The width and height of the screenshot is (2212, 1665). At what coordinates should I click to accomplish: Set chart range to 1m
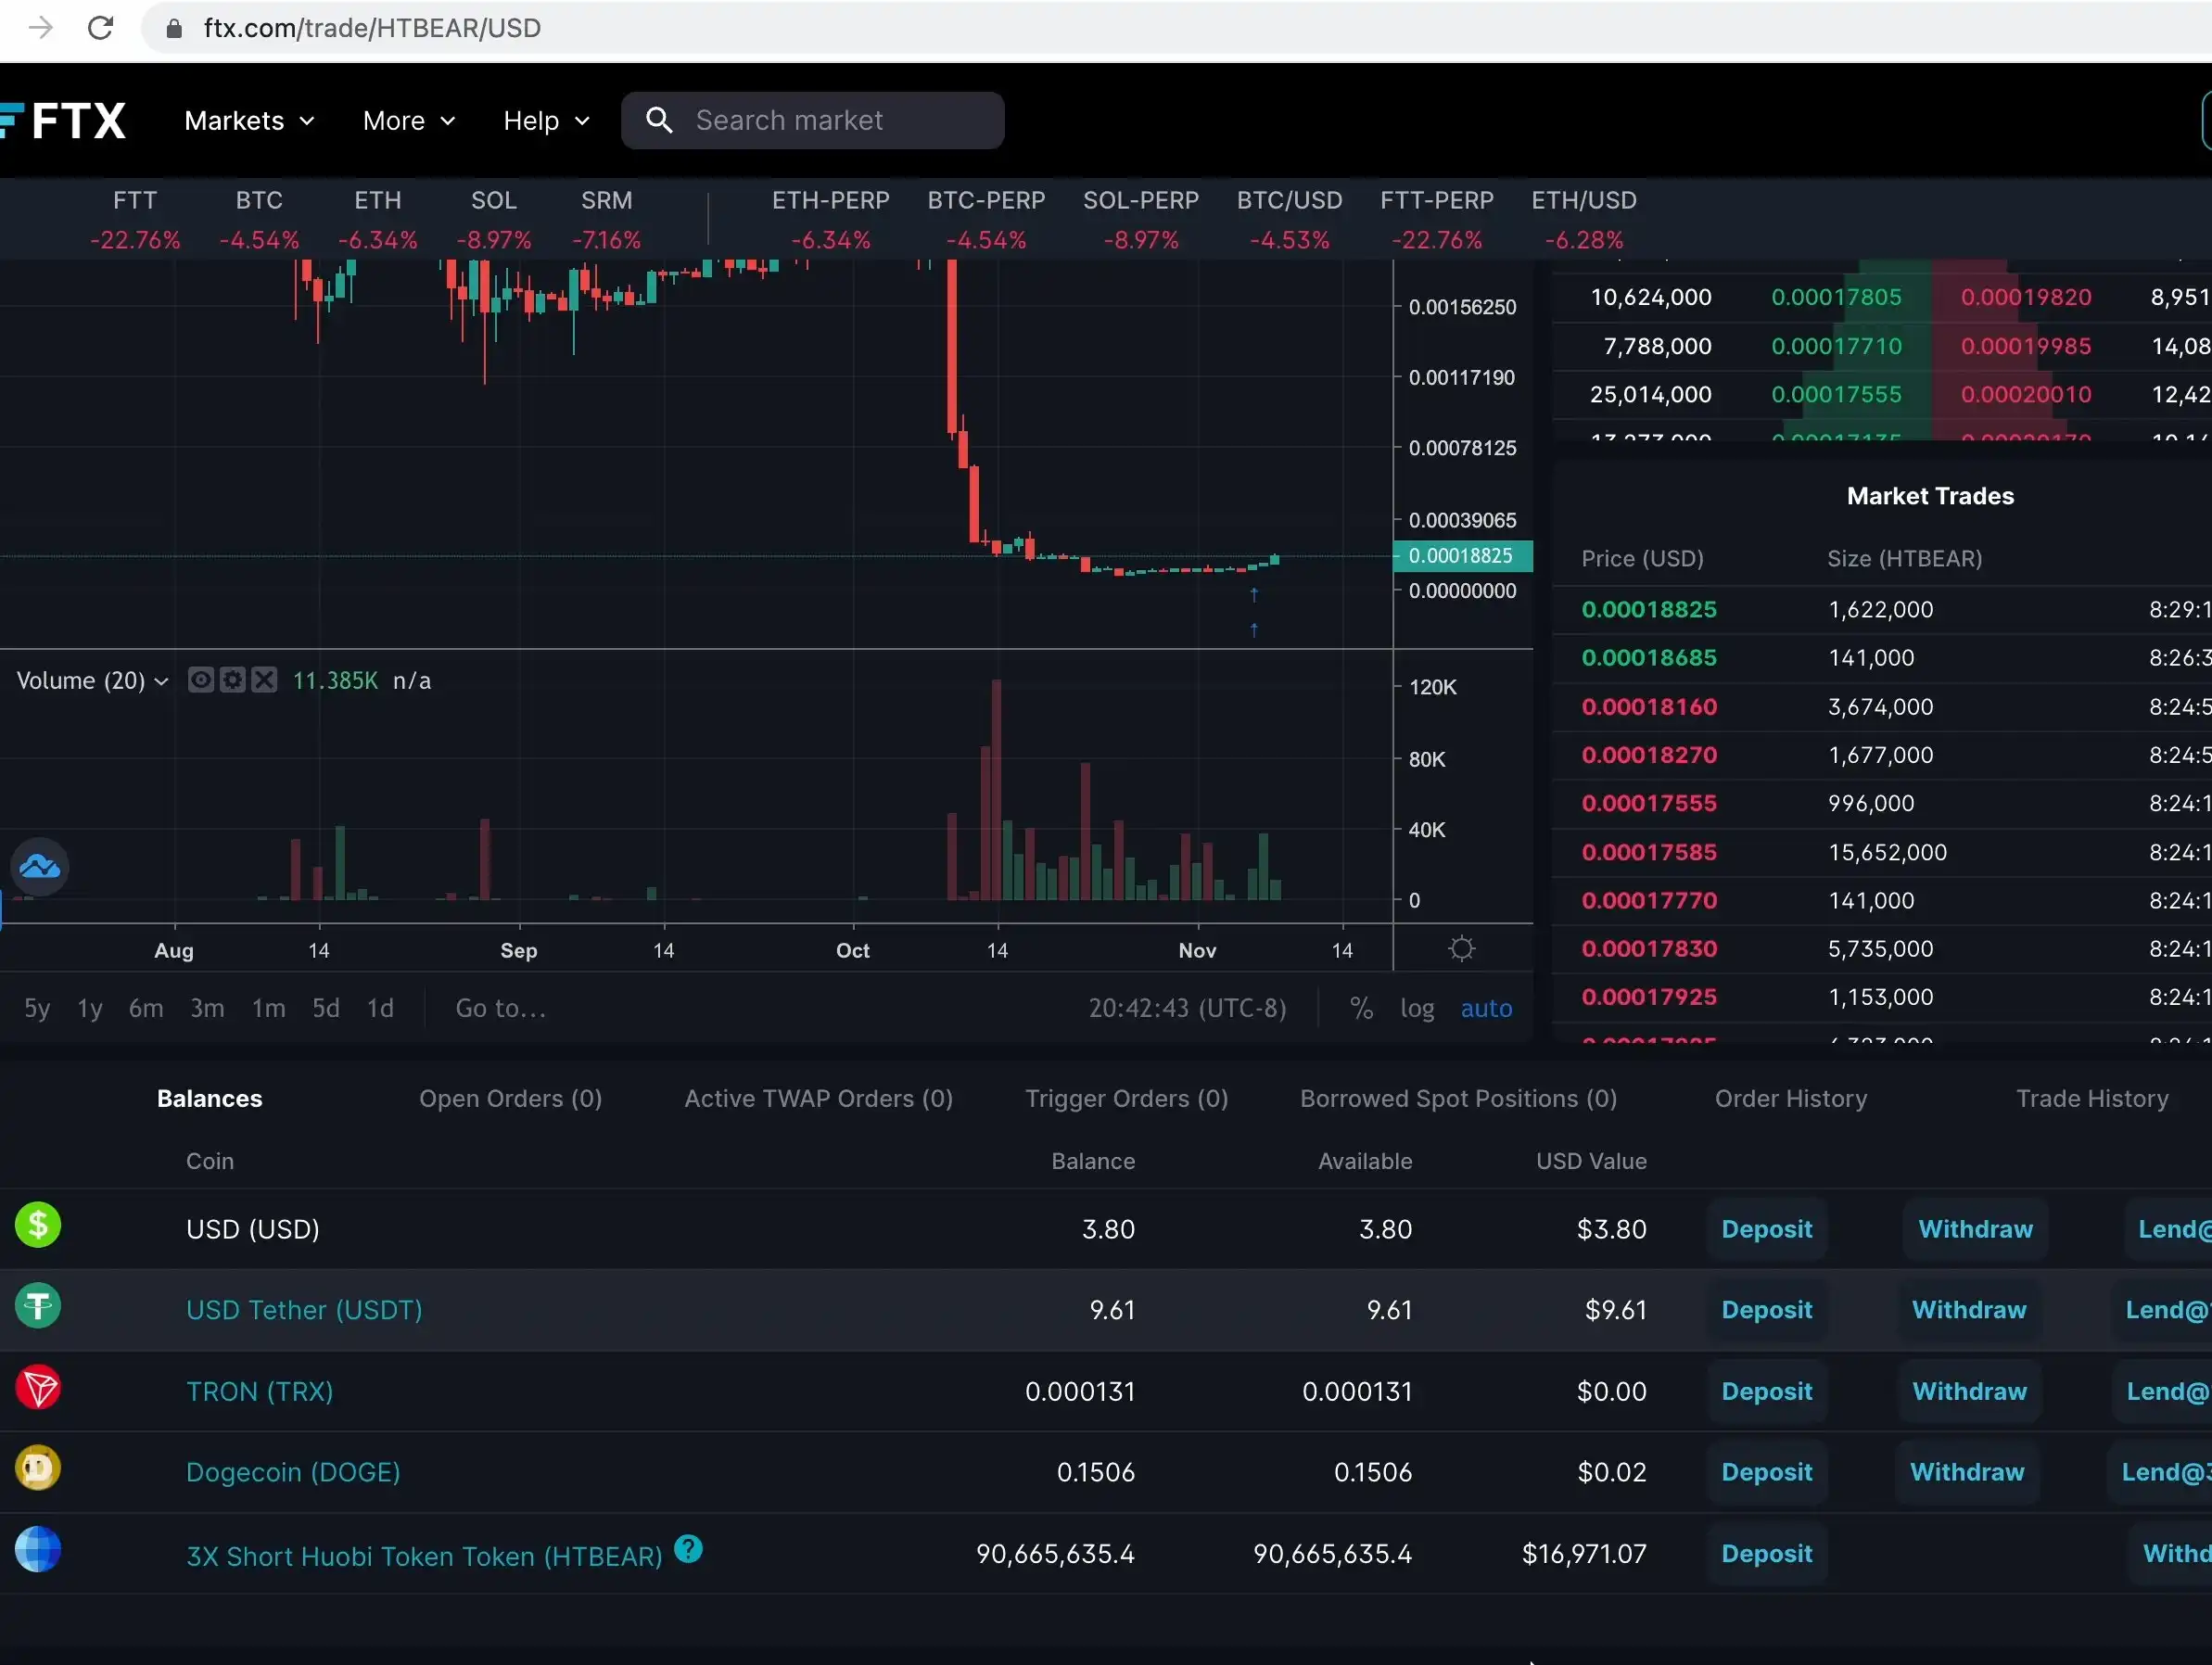coord(268,1008)
